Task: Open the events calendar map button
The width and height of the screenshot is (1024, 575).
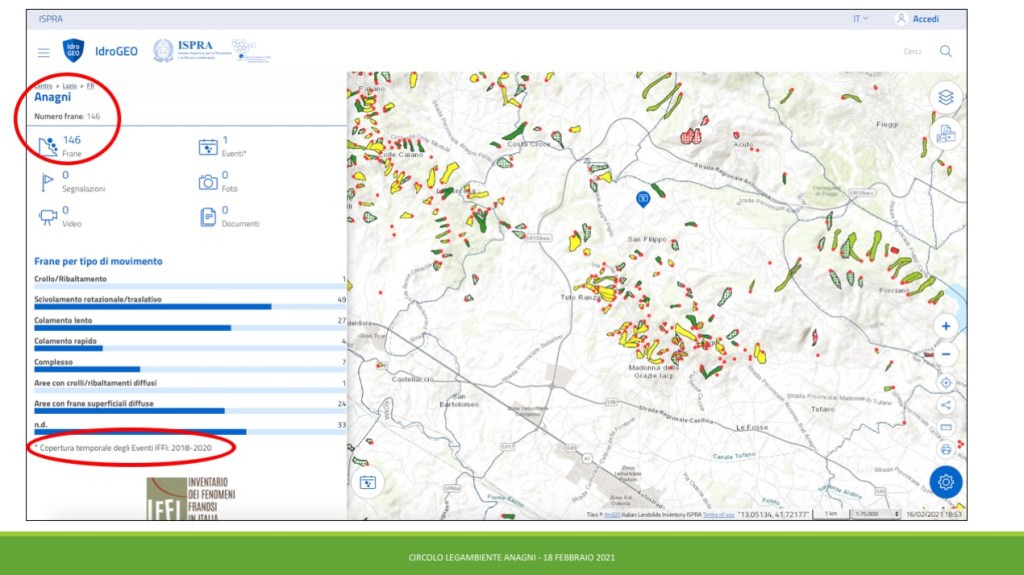Action: [368, 482]
